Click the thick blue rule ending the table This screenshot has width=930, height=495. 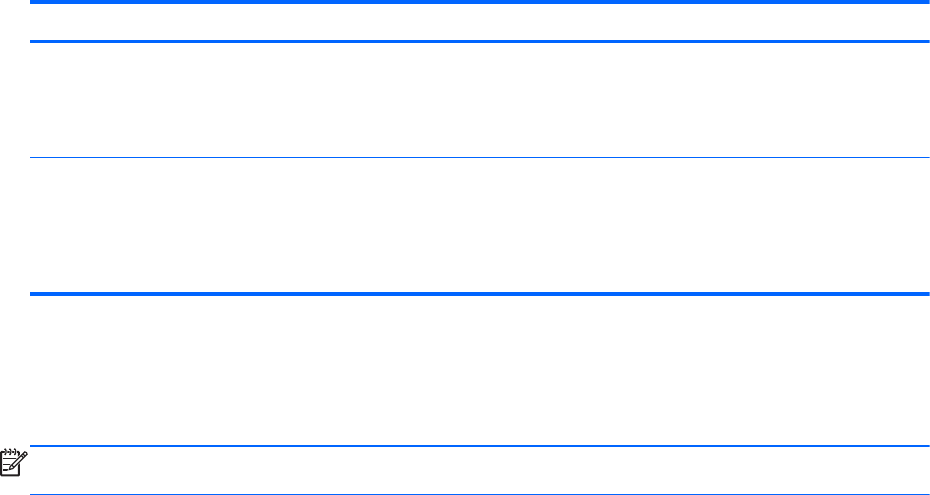479,293
